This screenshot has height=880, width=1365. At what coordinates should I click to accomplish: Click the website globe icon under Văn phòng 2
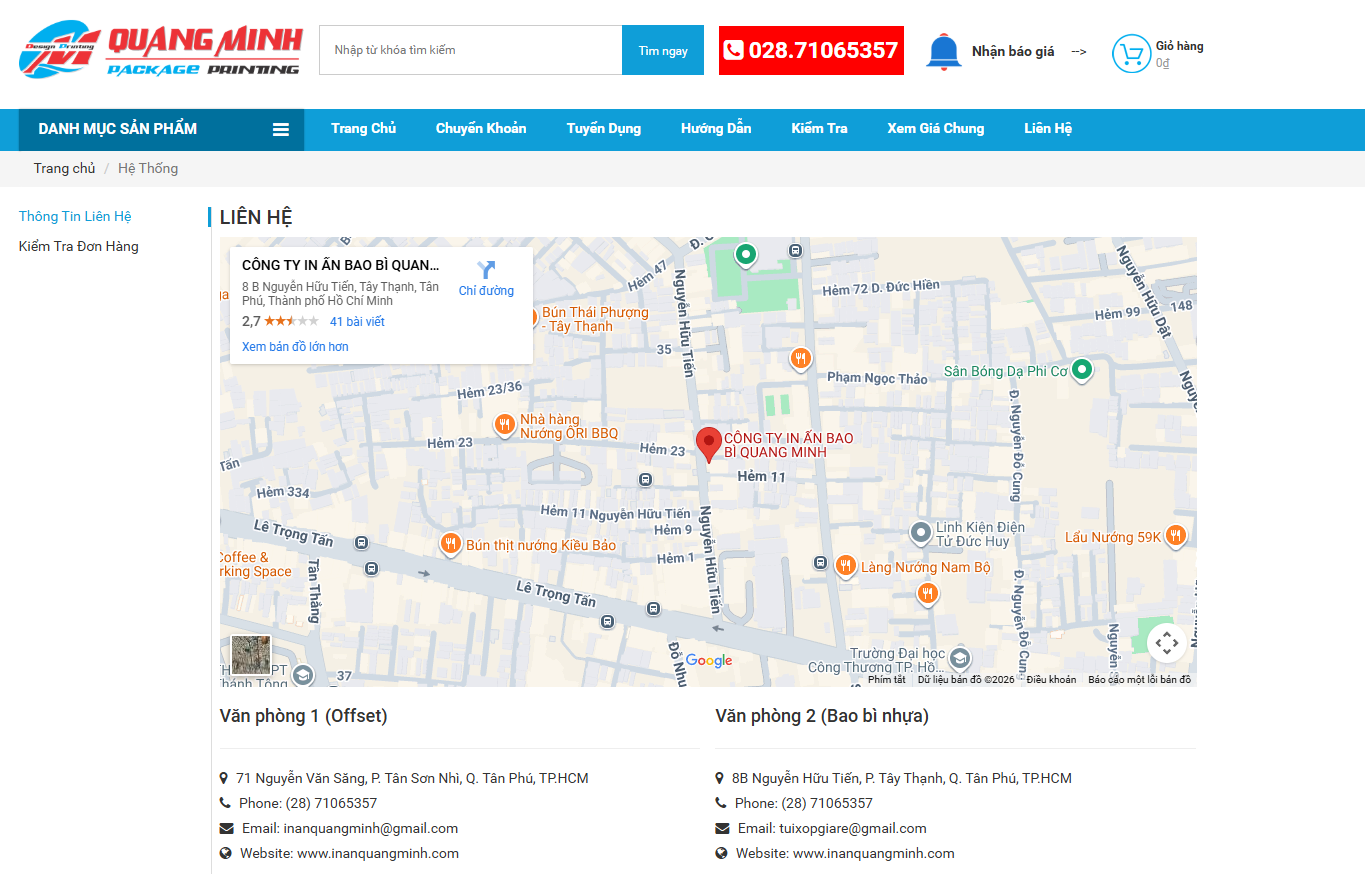721,853
